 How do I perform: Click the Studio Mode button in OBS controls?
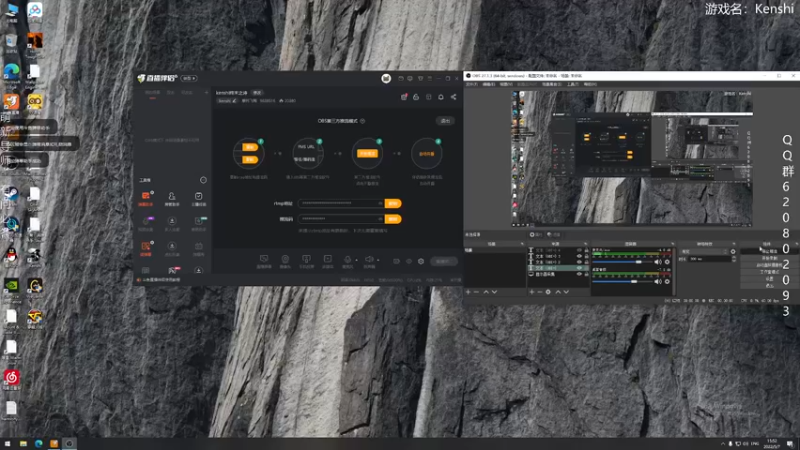click(x=770, y=272)
